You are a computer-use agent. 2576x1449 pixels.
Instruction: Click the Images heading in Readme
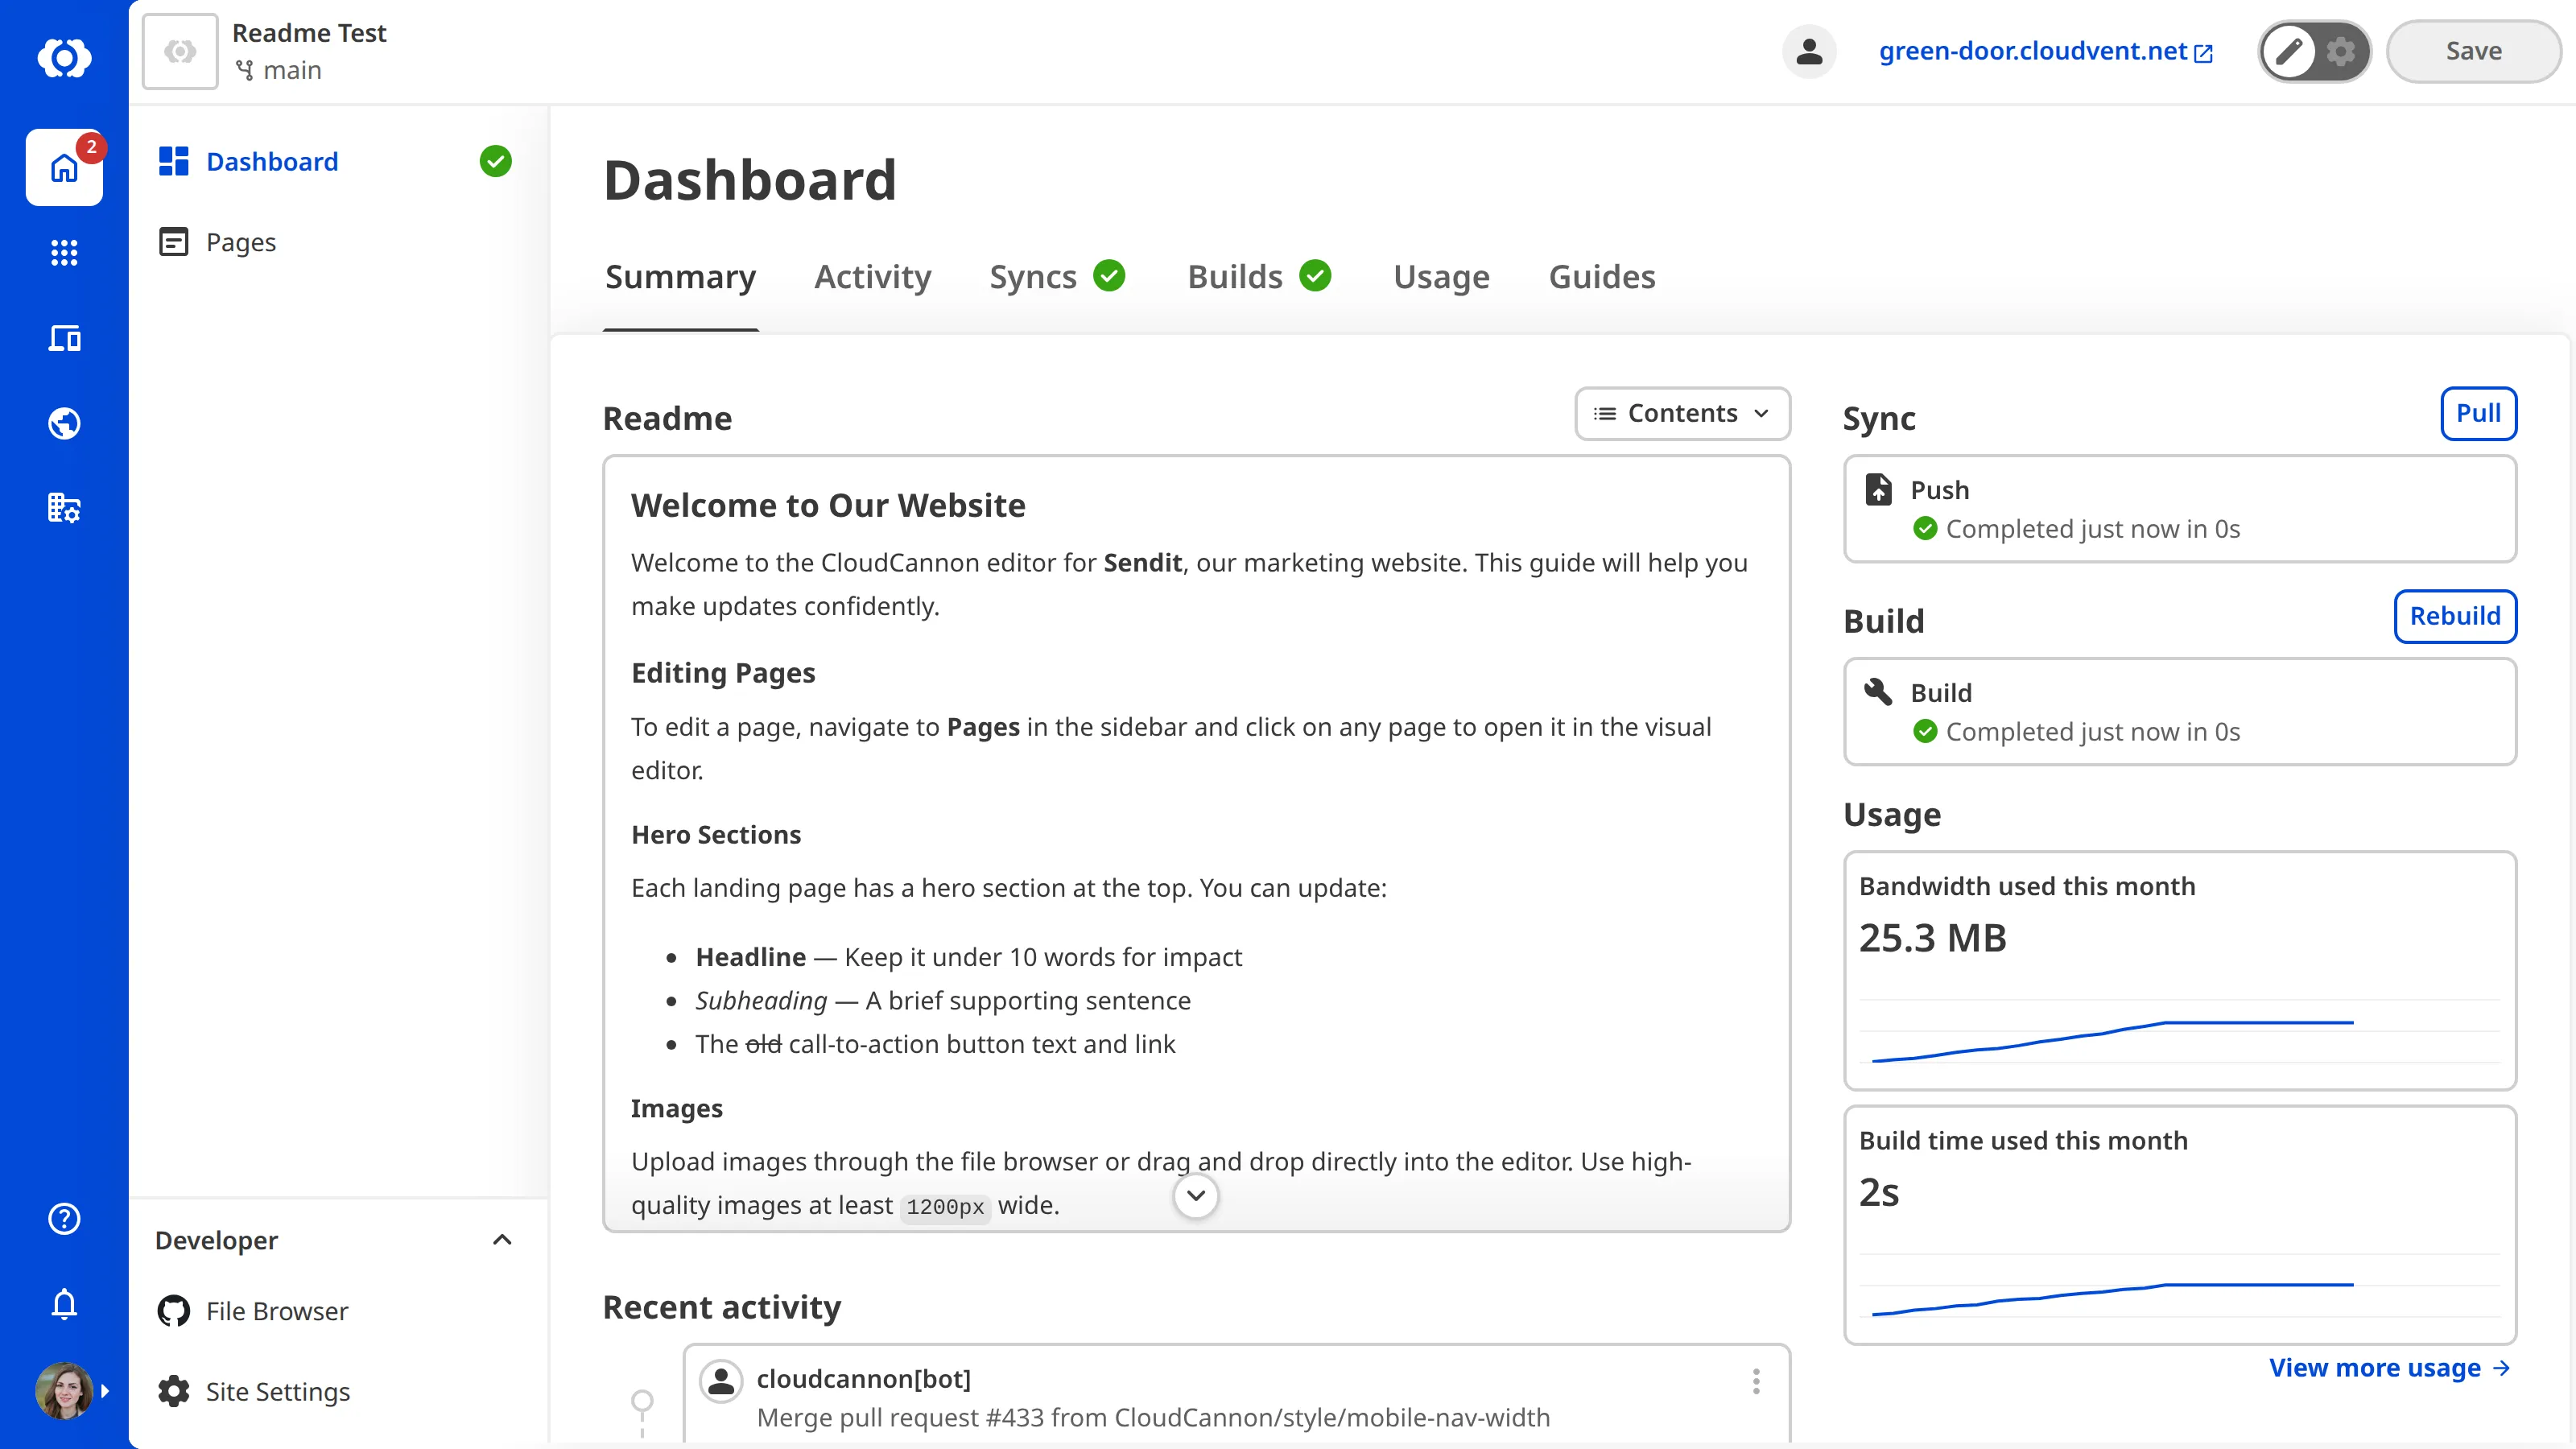click(676, 1109)
